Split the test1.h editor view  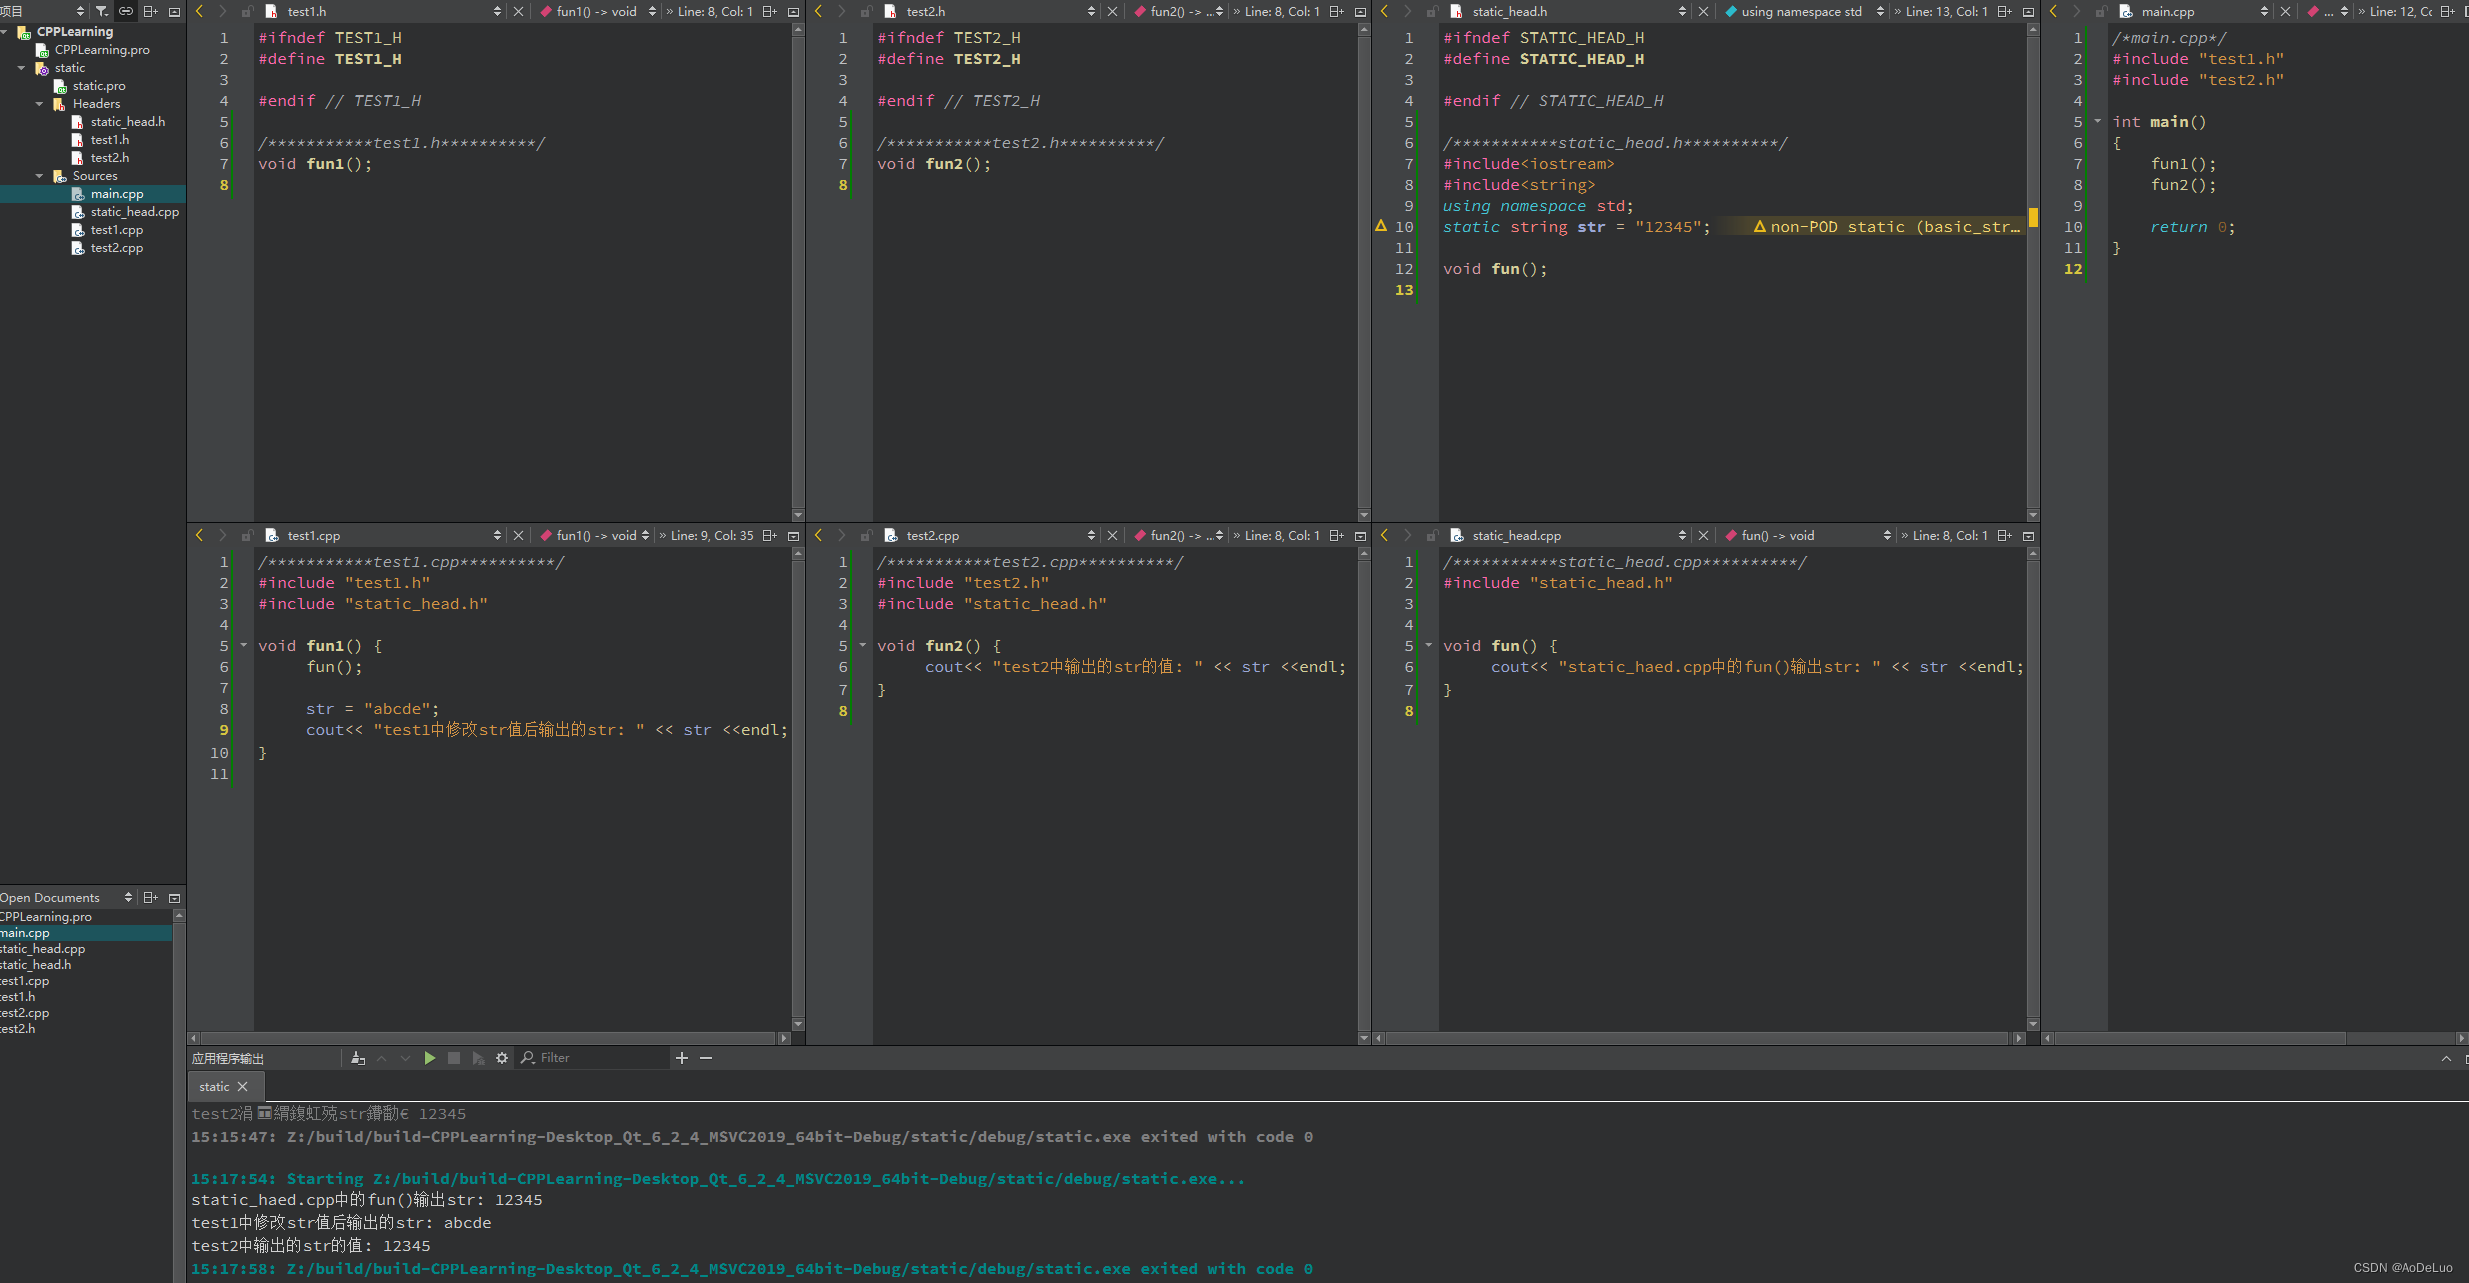click(x=769, y=11)
